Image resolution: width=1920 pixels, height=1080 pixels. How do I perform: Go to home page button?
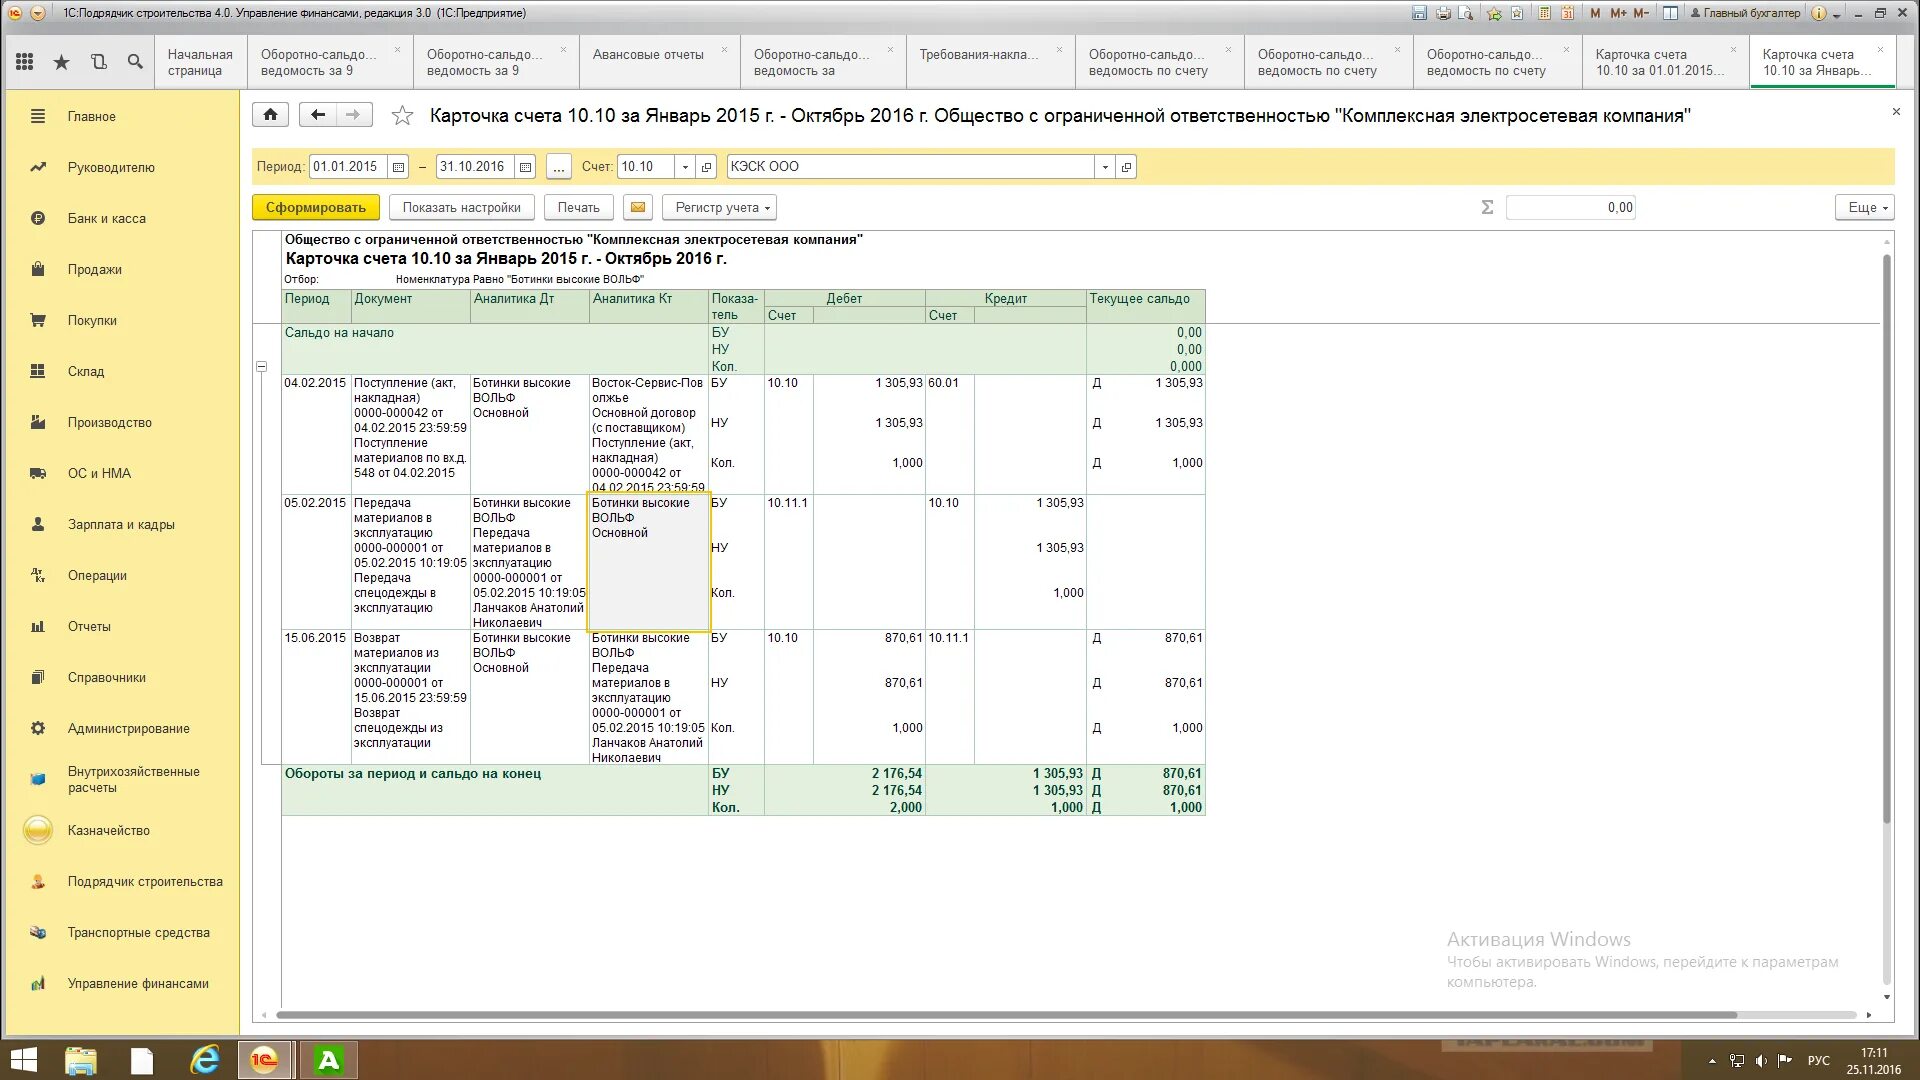pyautogui.click(x=270, y=115)
